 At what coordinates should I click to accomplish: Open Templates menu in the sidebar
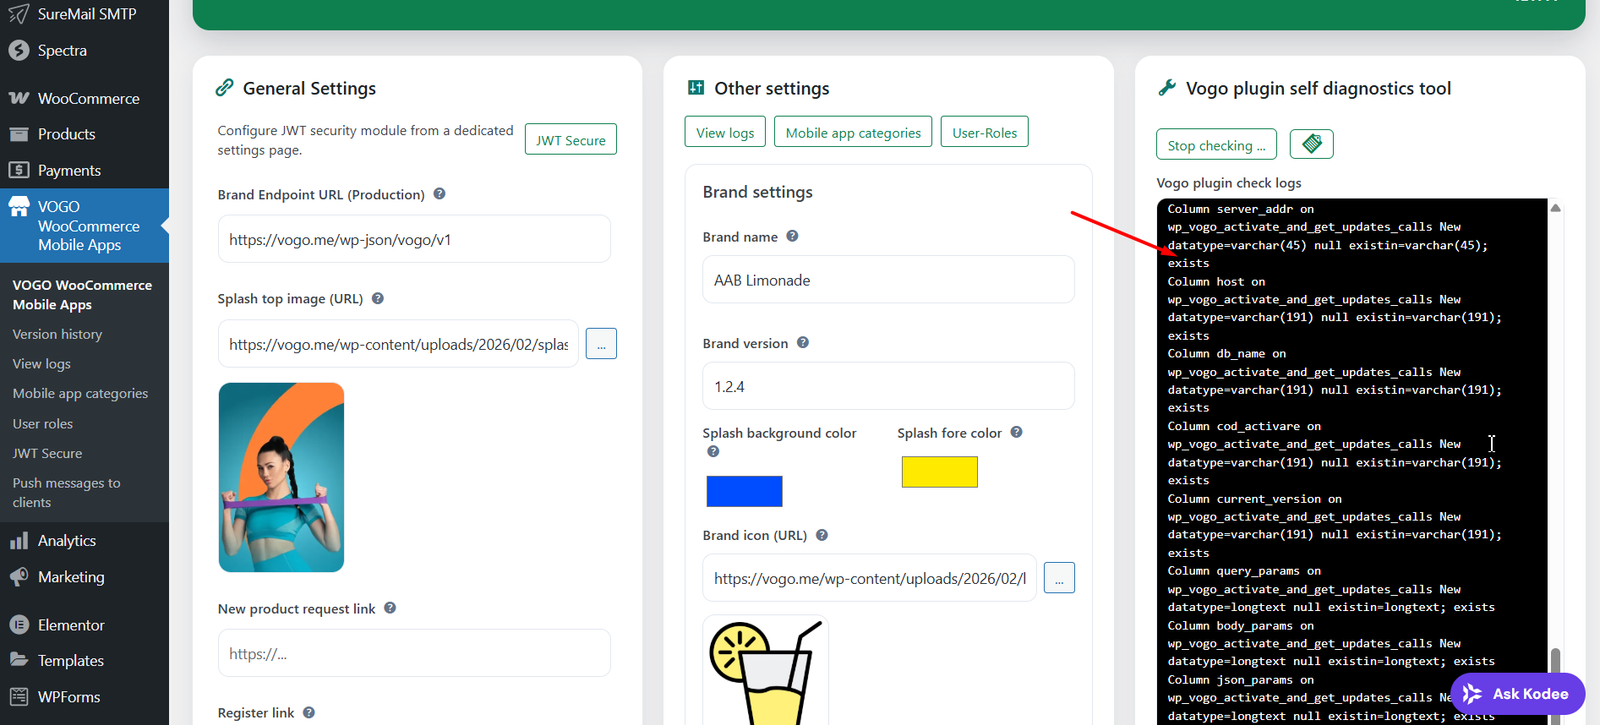point(84,661)
